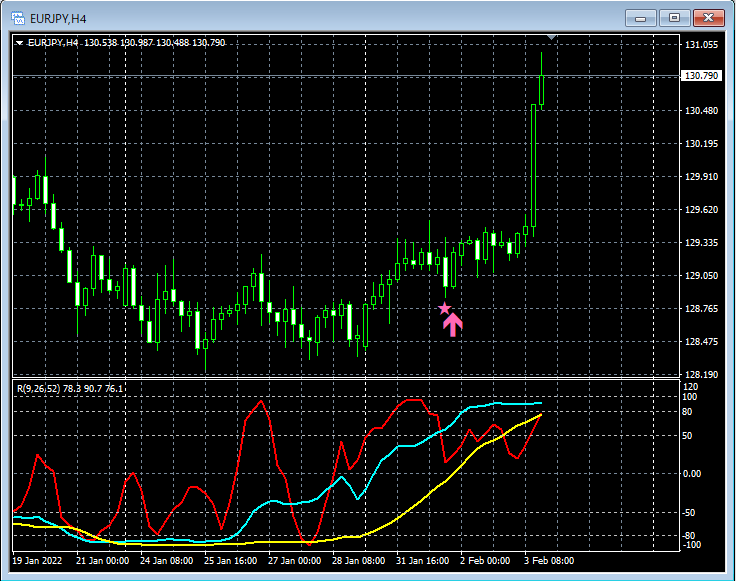Viewport: 737px width, 581px height.
Task: Click the 130.195 price scale value
Action: tap(701, 143)
